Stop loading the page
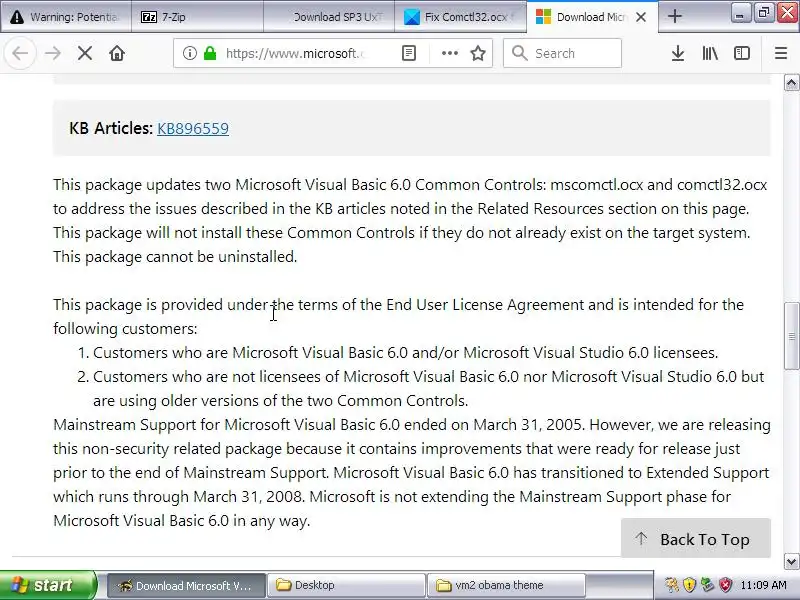The height and width of the screenshot is (600, 800). click(x=85, y=53)
